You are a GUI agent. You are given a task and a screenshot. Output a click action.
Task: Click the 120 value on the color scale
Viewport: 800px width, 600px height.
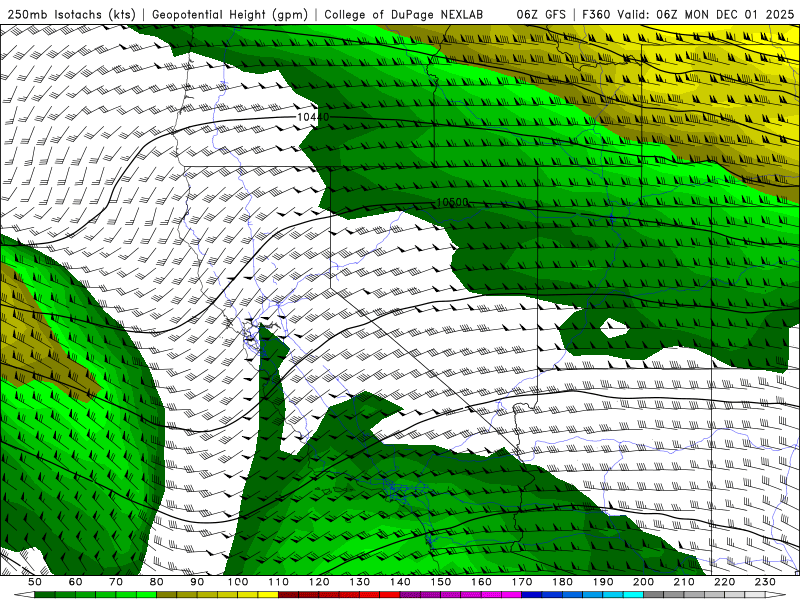coord(319,582)
